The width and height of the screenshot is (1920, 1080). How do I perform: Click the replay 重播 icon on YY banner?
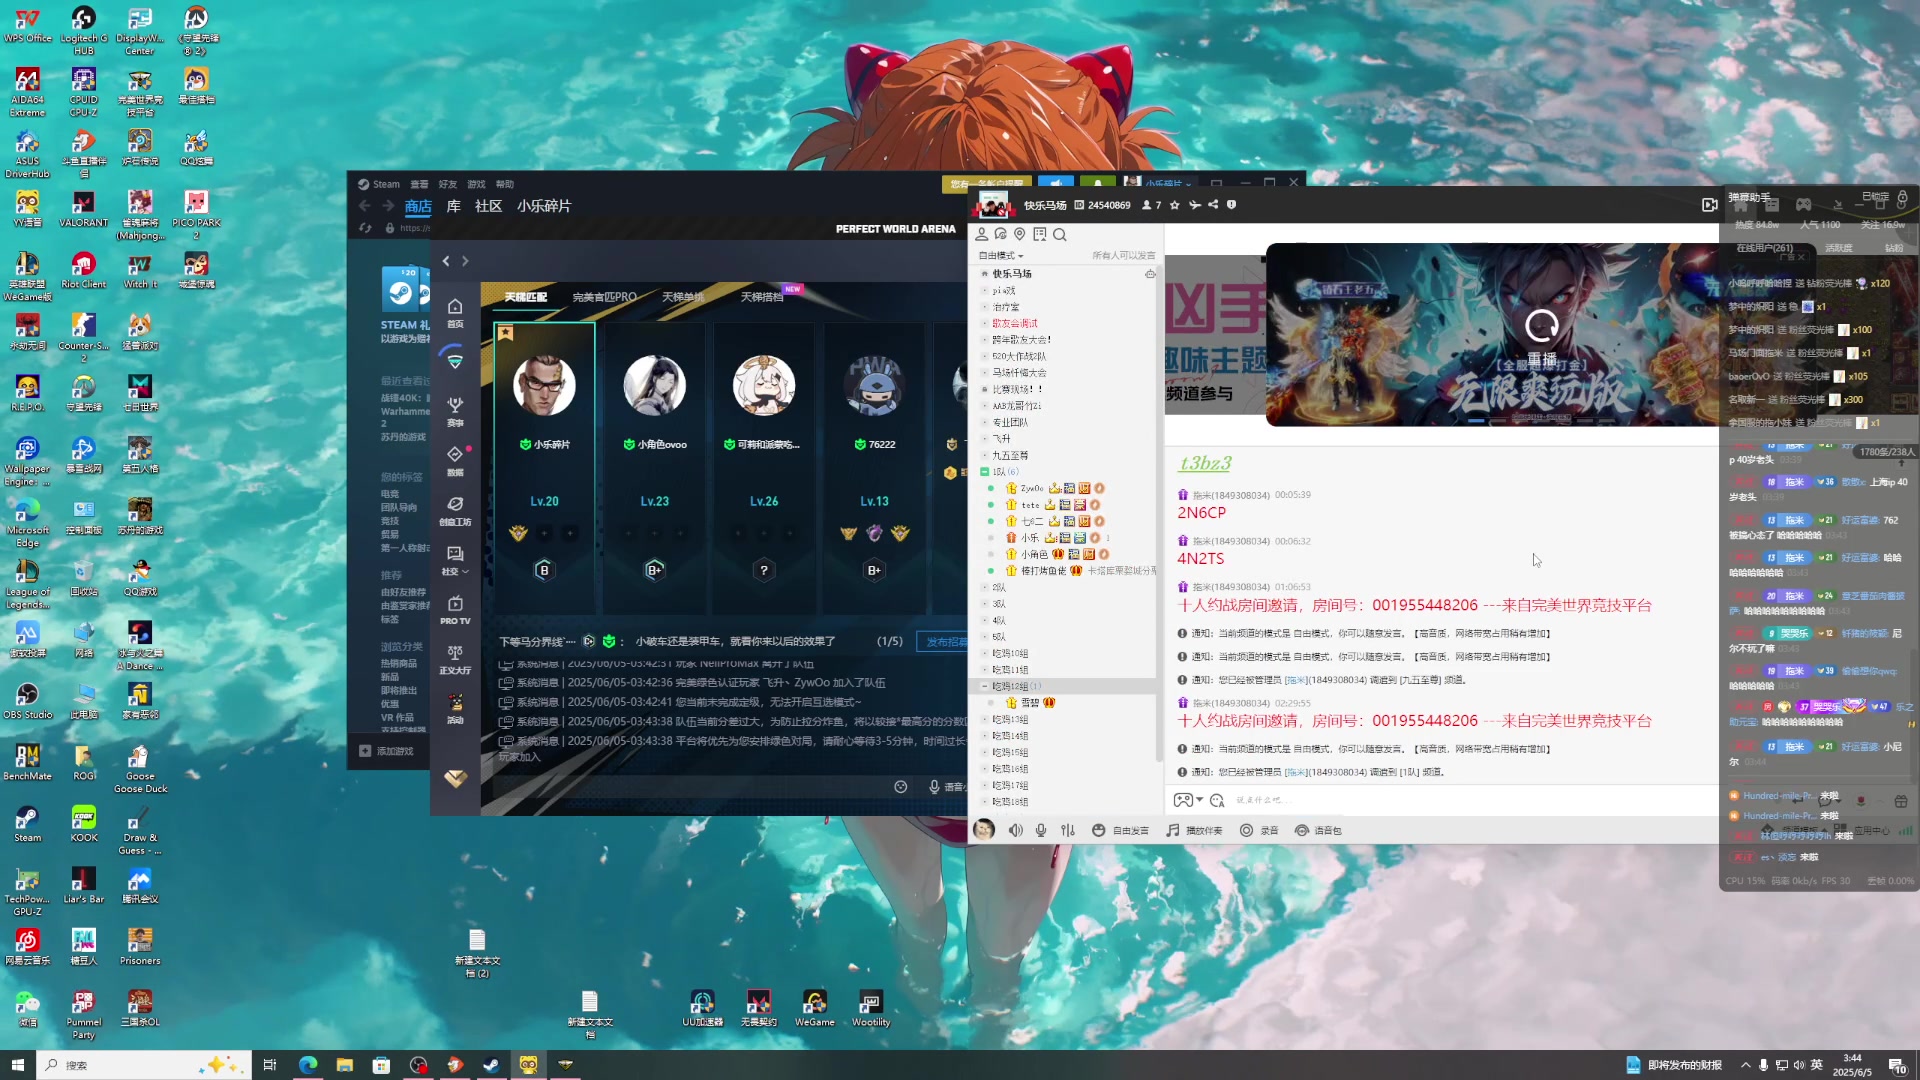coord(1541,325)
